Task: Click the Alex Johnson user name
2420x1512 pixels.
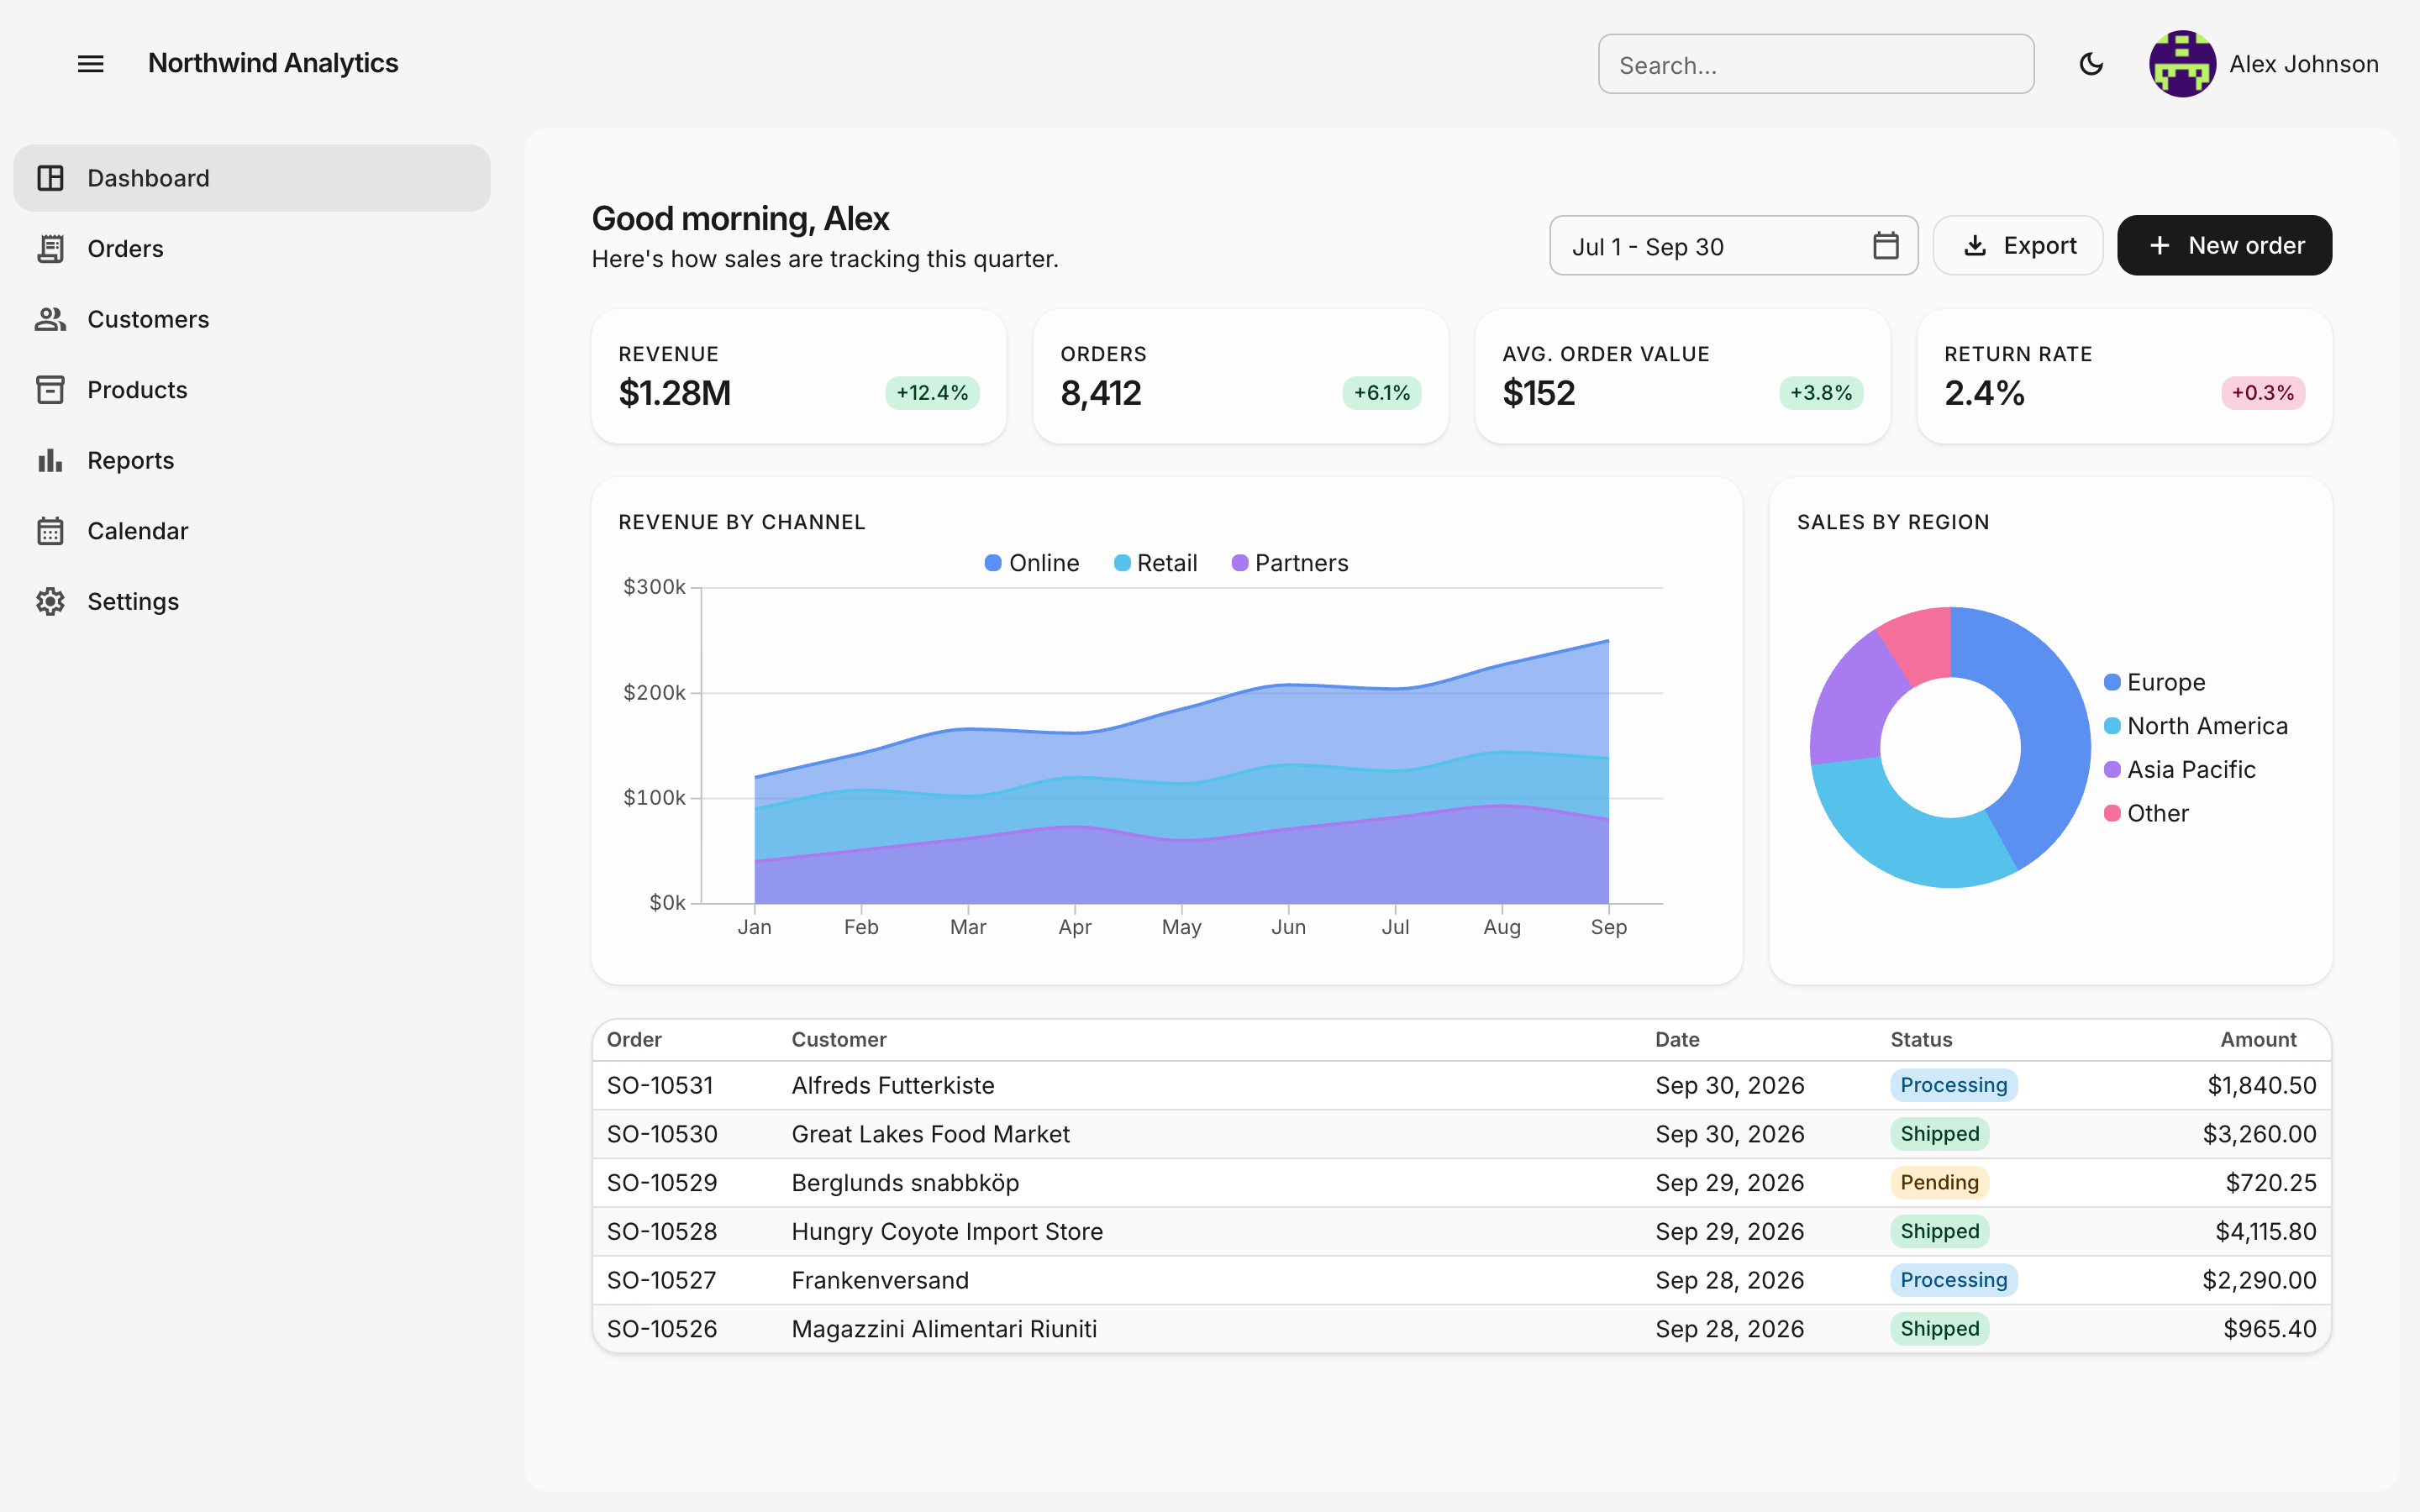Action: (x=2303, y=64)
